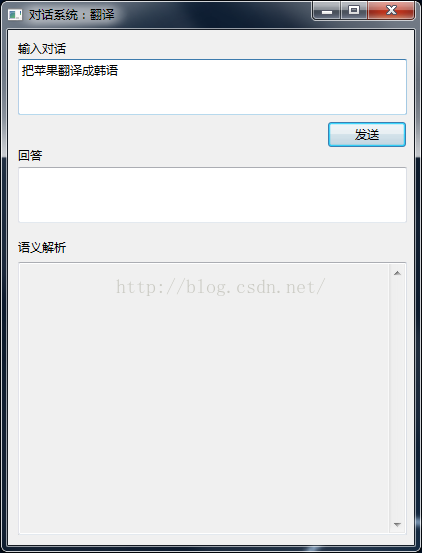Screen dimensions: 422x553
Task: Maximize the 对话系统 window
Action: 354,11
